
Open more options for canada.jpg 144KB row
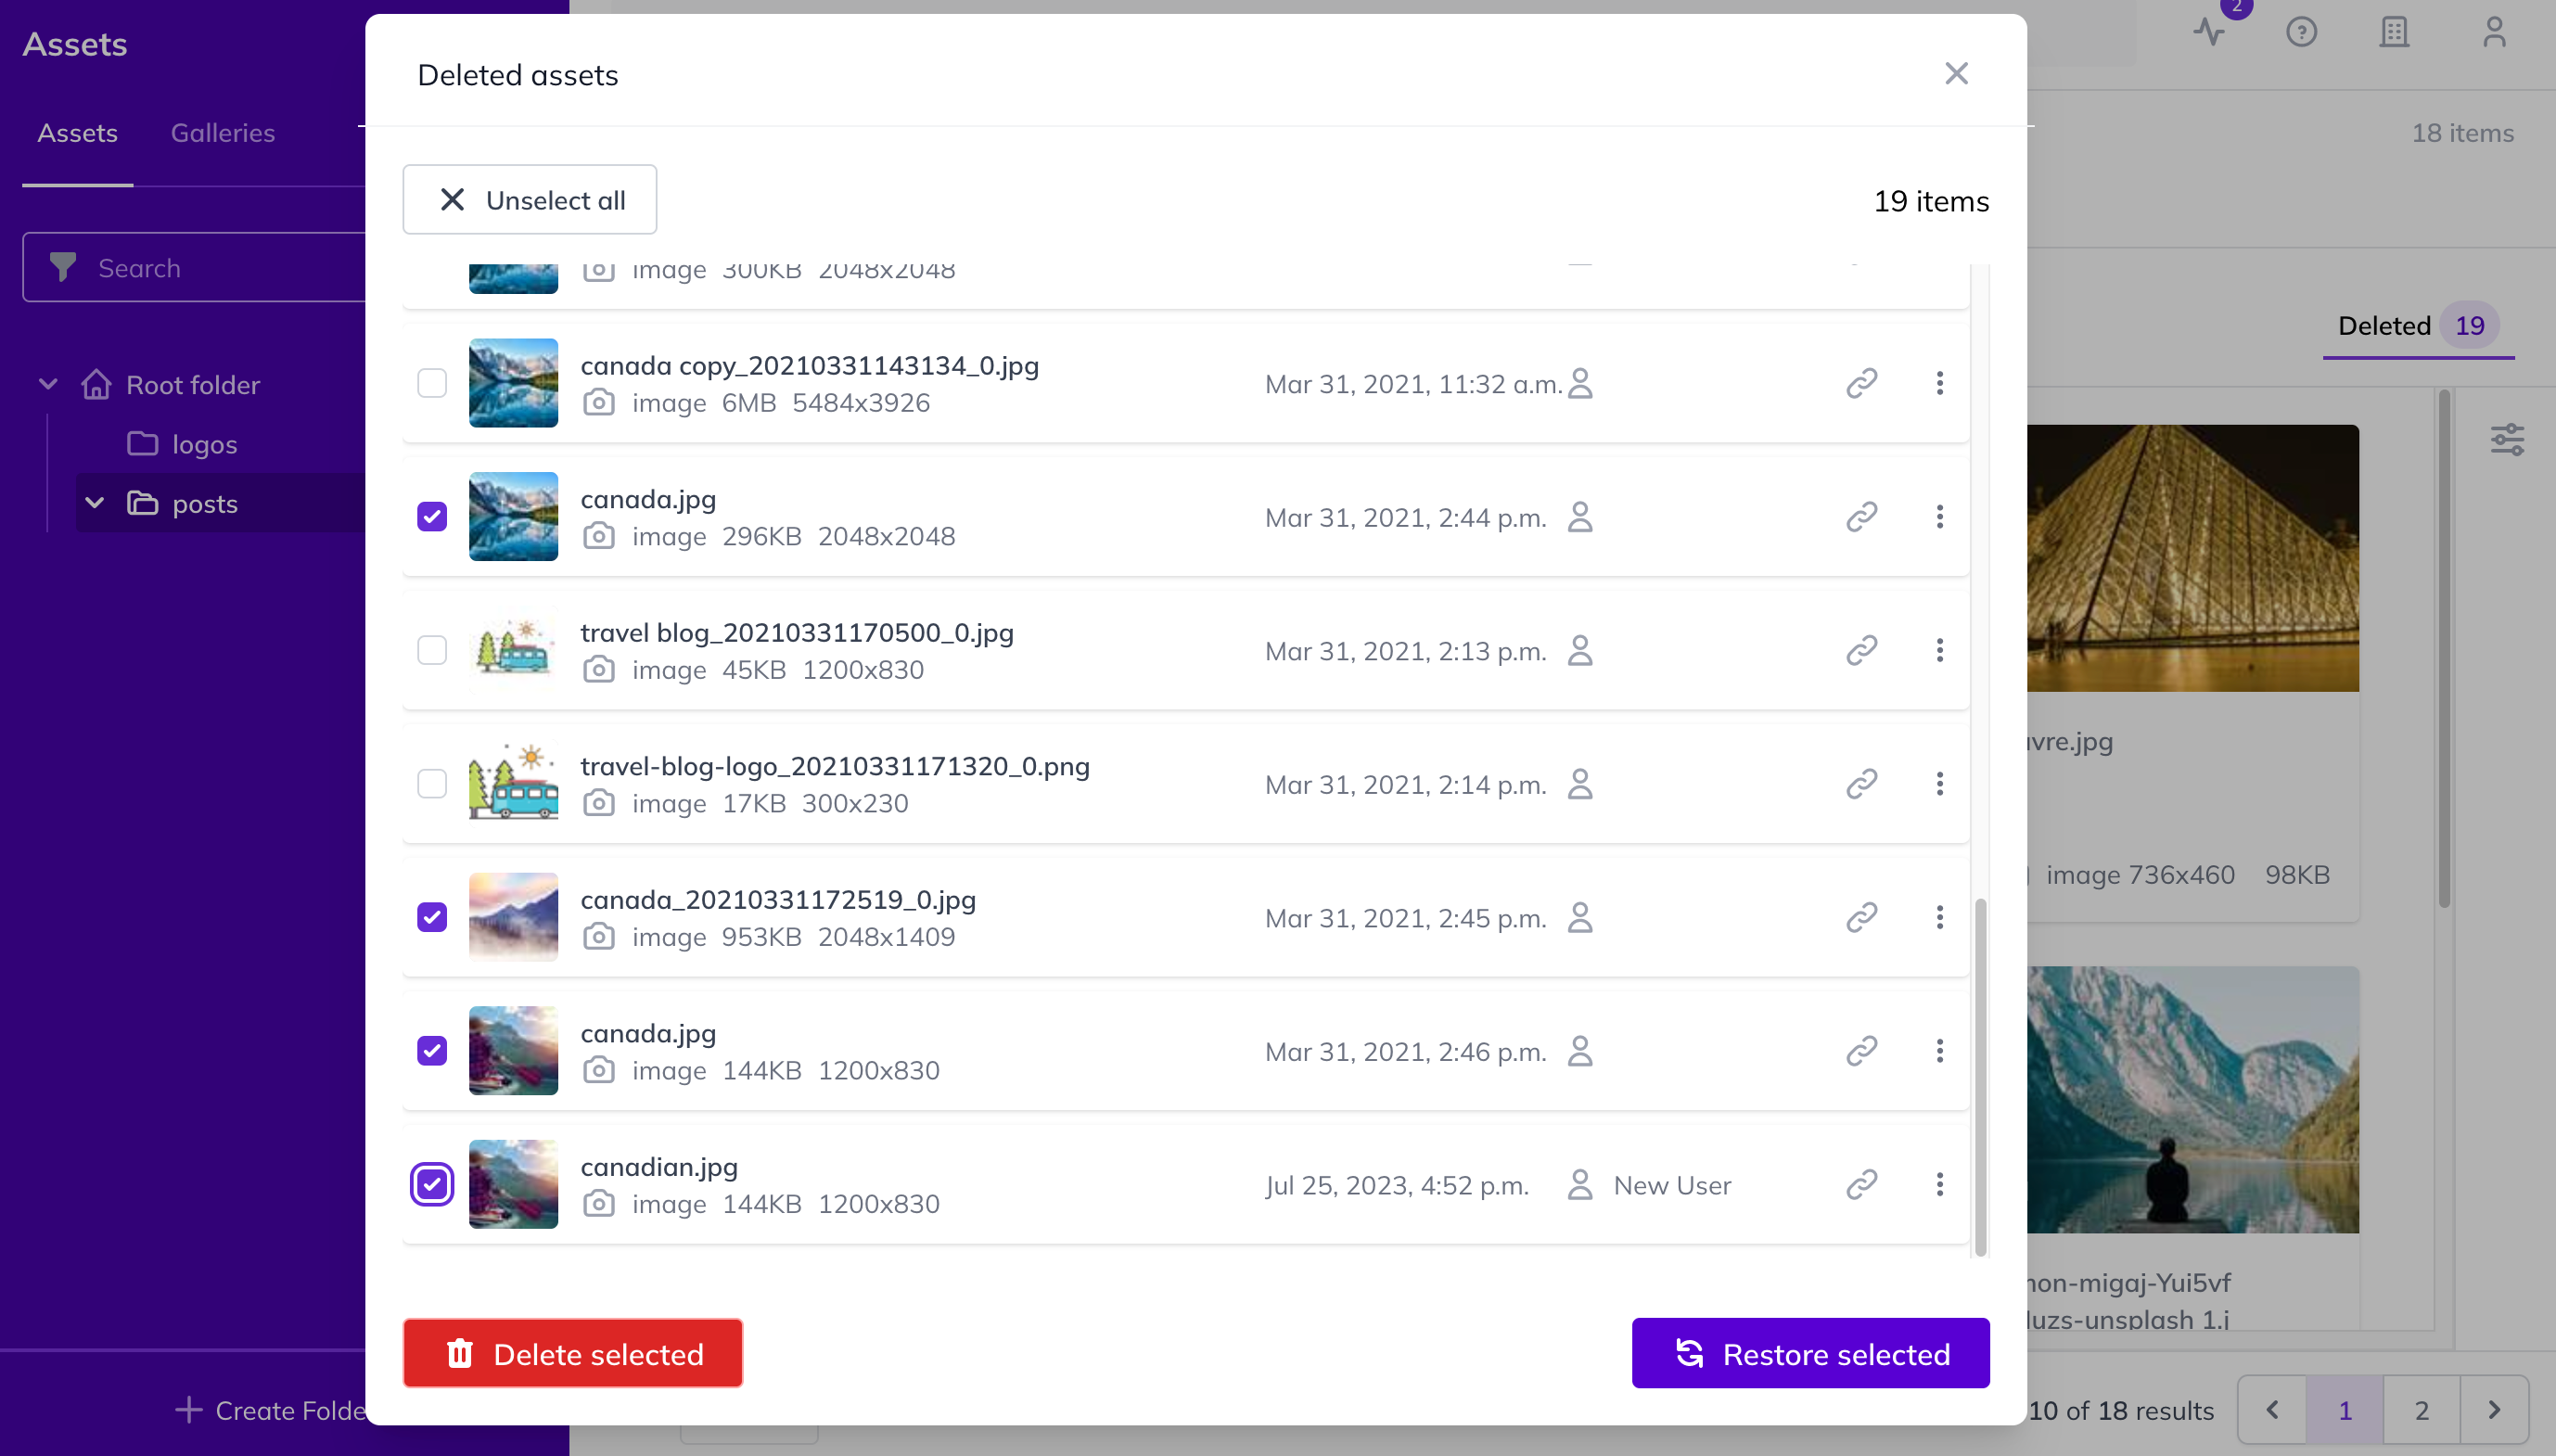[x=1939, y=1051]
